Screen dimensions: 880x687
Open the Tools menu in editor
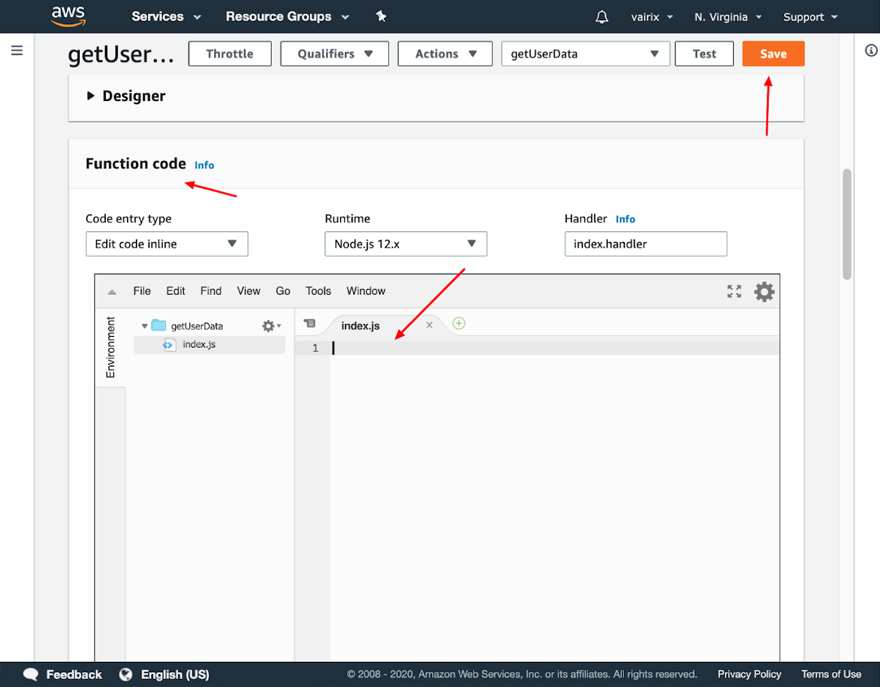click(318, 291)
